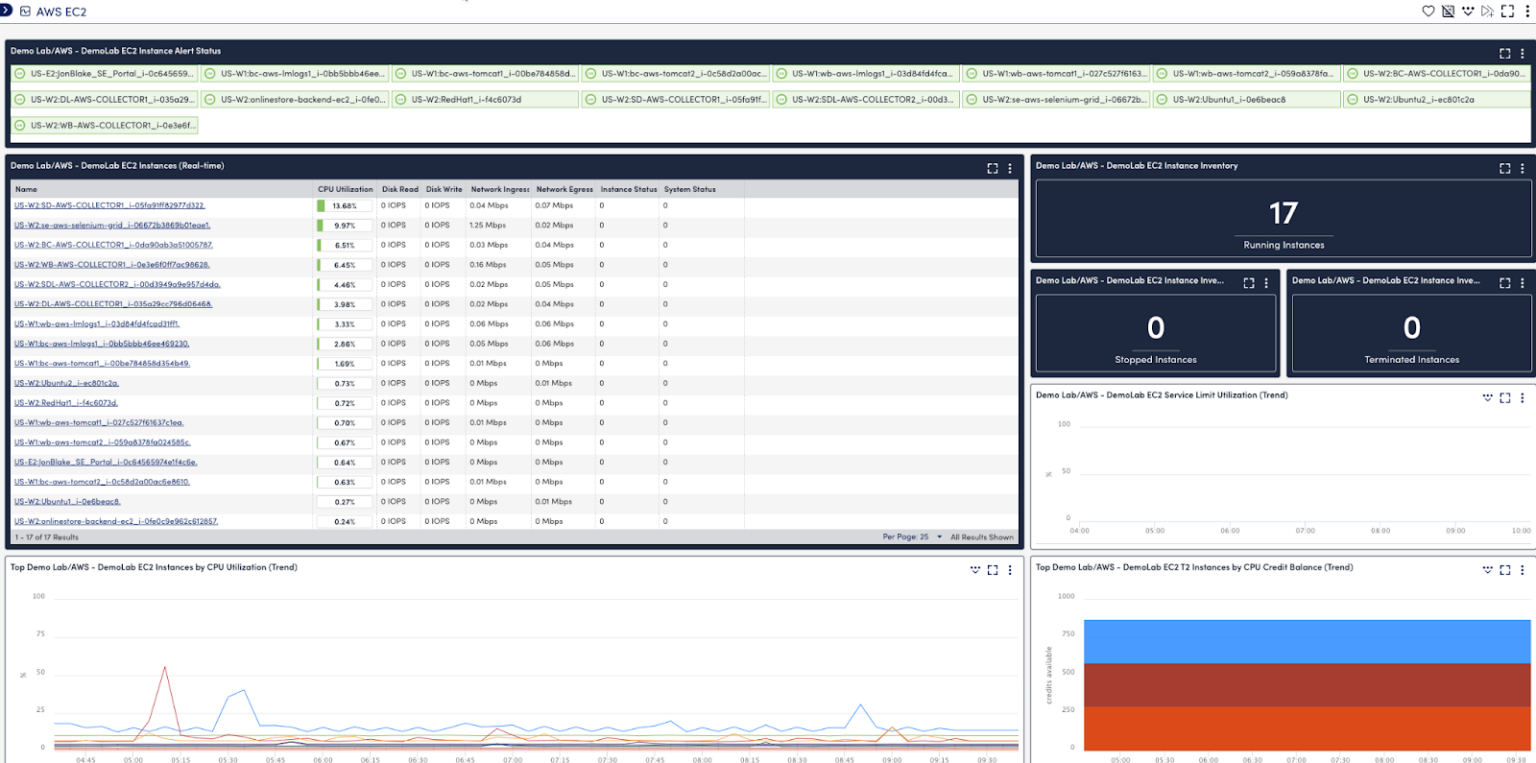Open the Stopped Instances widget three-dot menu

tap(1266, 283)
